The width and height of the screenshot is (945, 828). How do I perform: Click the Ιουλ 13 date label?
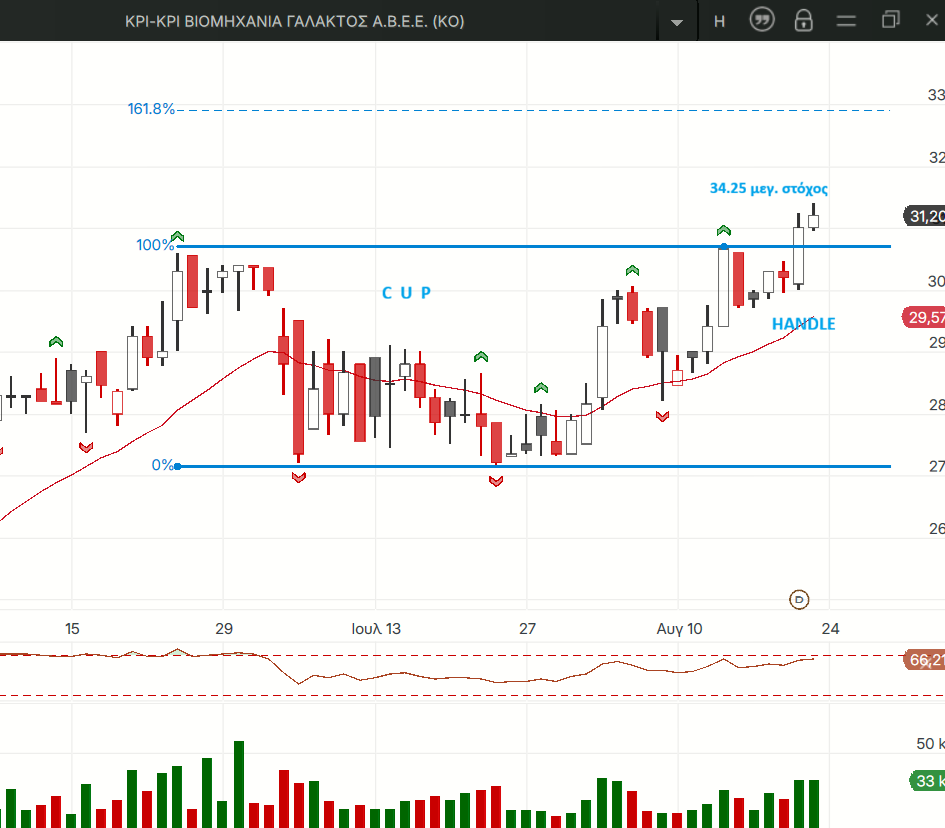pos(376,629)
